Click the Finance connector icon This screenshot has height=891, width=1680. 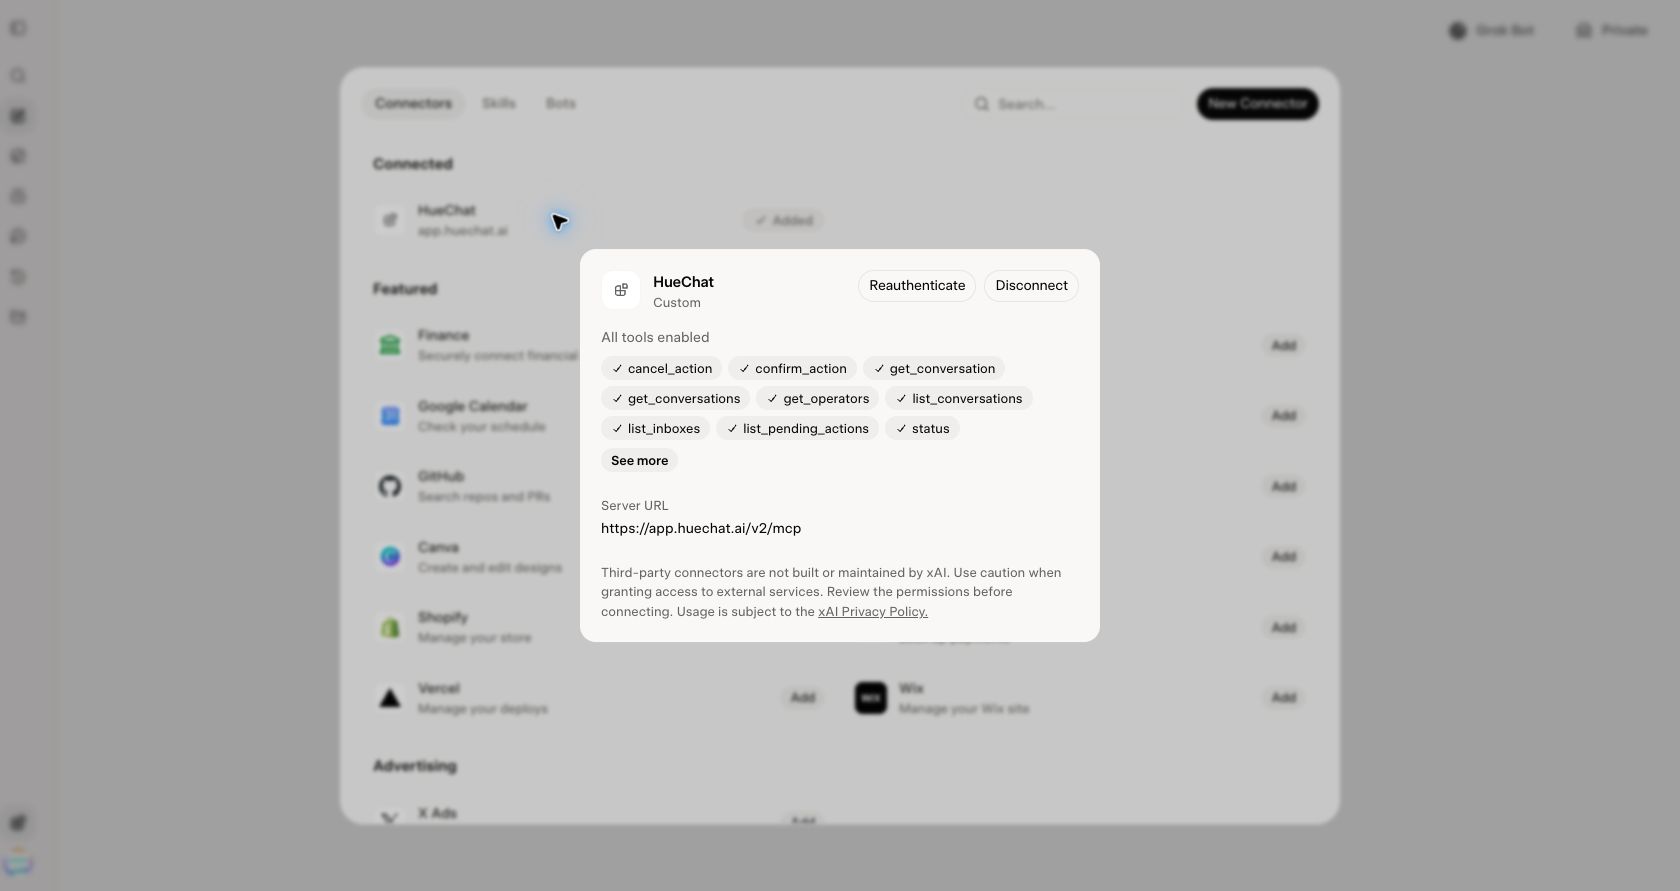(390, 346)
